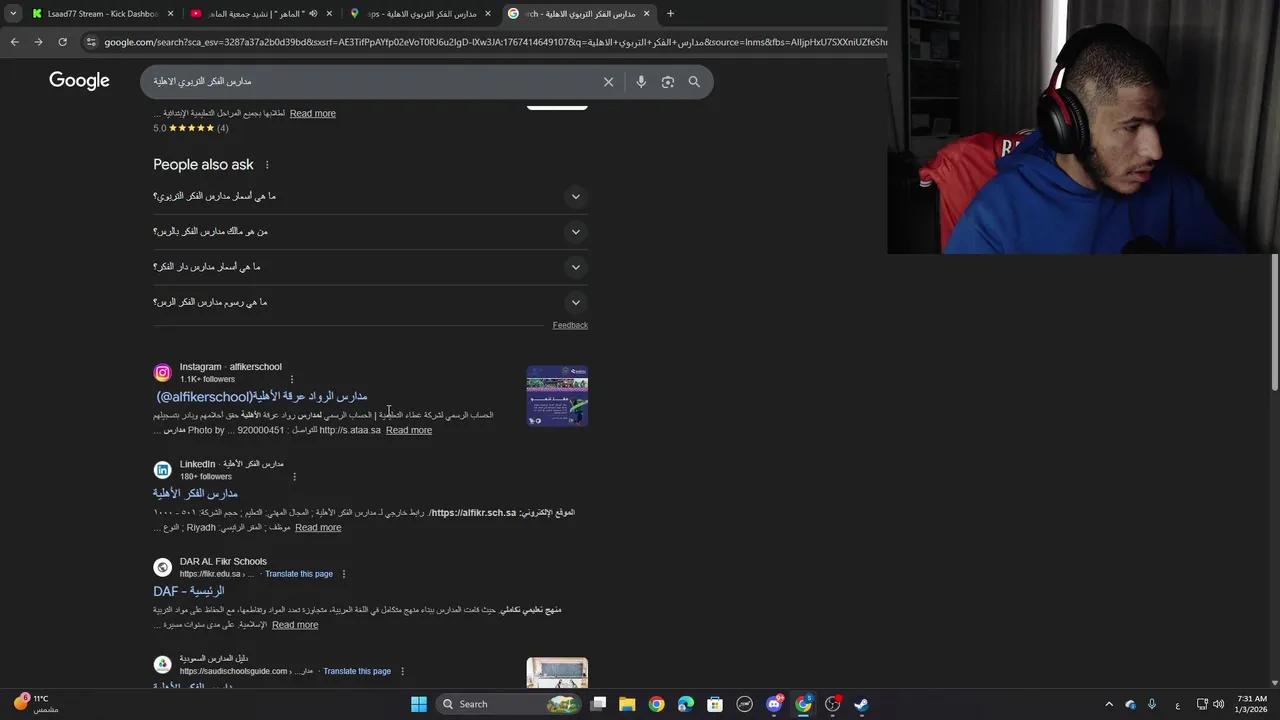Close the Kick Dashboard tab

pos(170,14)
